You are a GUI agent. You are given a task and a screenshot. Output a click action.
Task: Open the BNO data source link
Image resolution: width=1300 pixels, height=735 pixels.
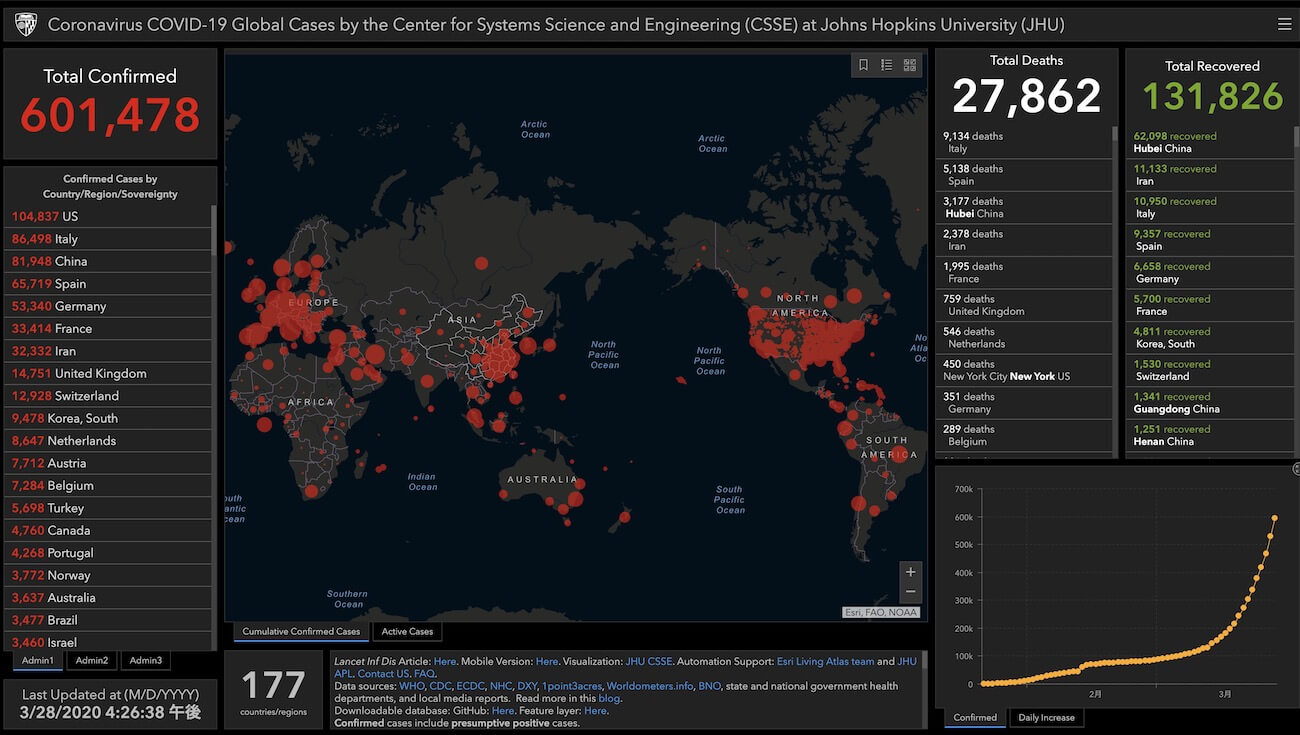(x=709, y=686)
